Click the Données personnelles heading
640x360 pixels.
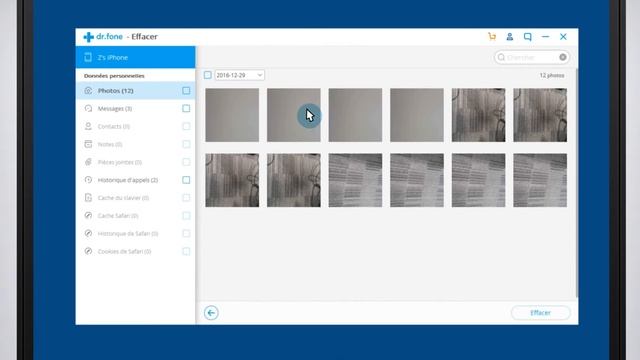pyautogui.click(x=114, y=76)
